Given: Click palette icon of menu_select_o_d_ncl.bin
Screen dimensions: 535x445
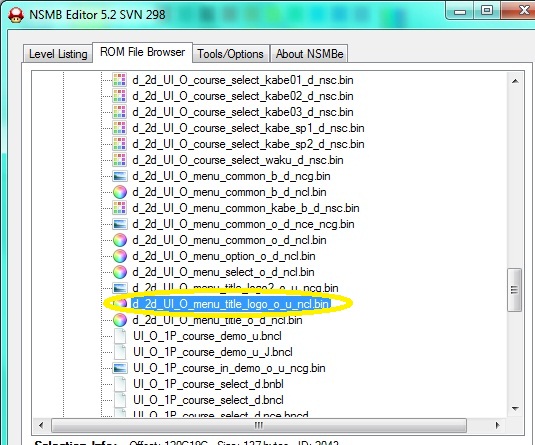Looking at the screenshot, I should (120, 272).
